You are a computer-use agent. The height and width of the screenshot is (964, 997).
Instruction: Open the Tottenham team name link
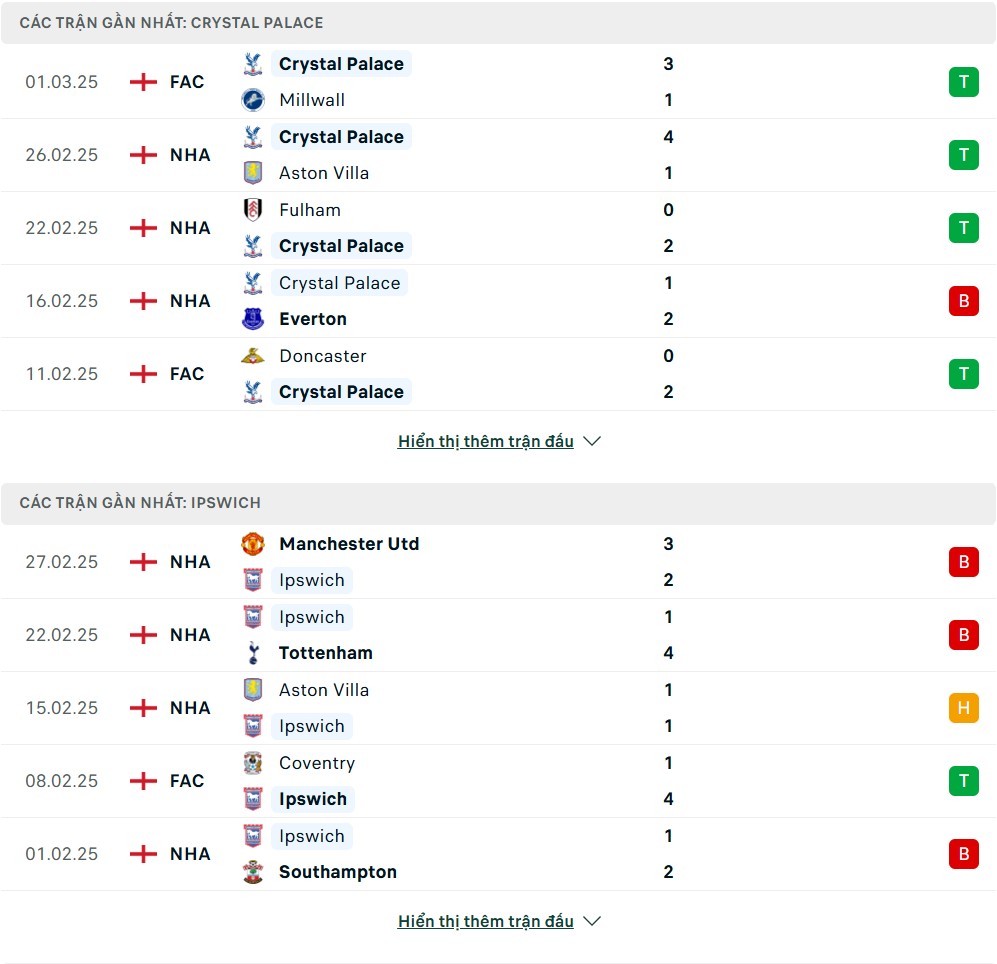click(x=326, y=653)
